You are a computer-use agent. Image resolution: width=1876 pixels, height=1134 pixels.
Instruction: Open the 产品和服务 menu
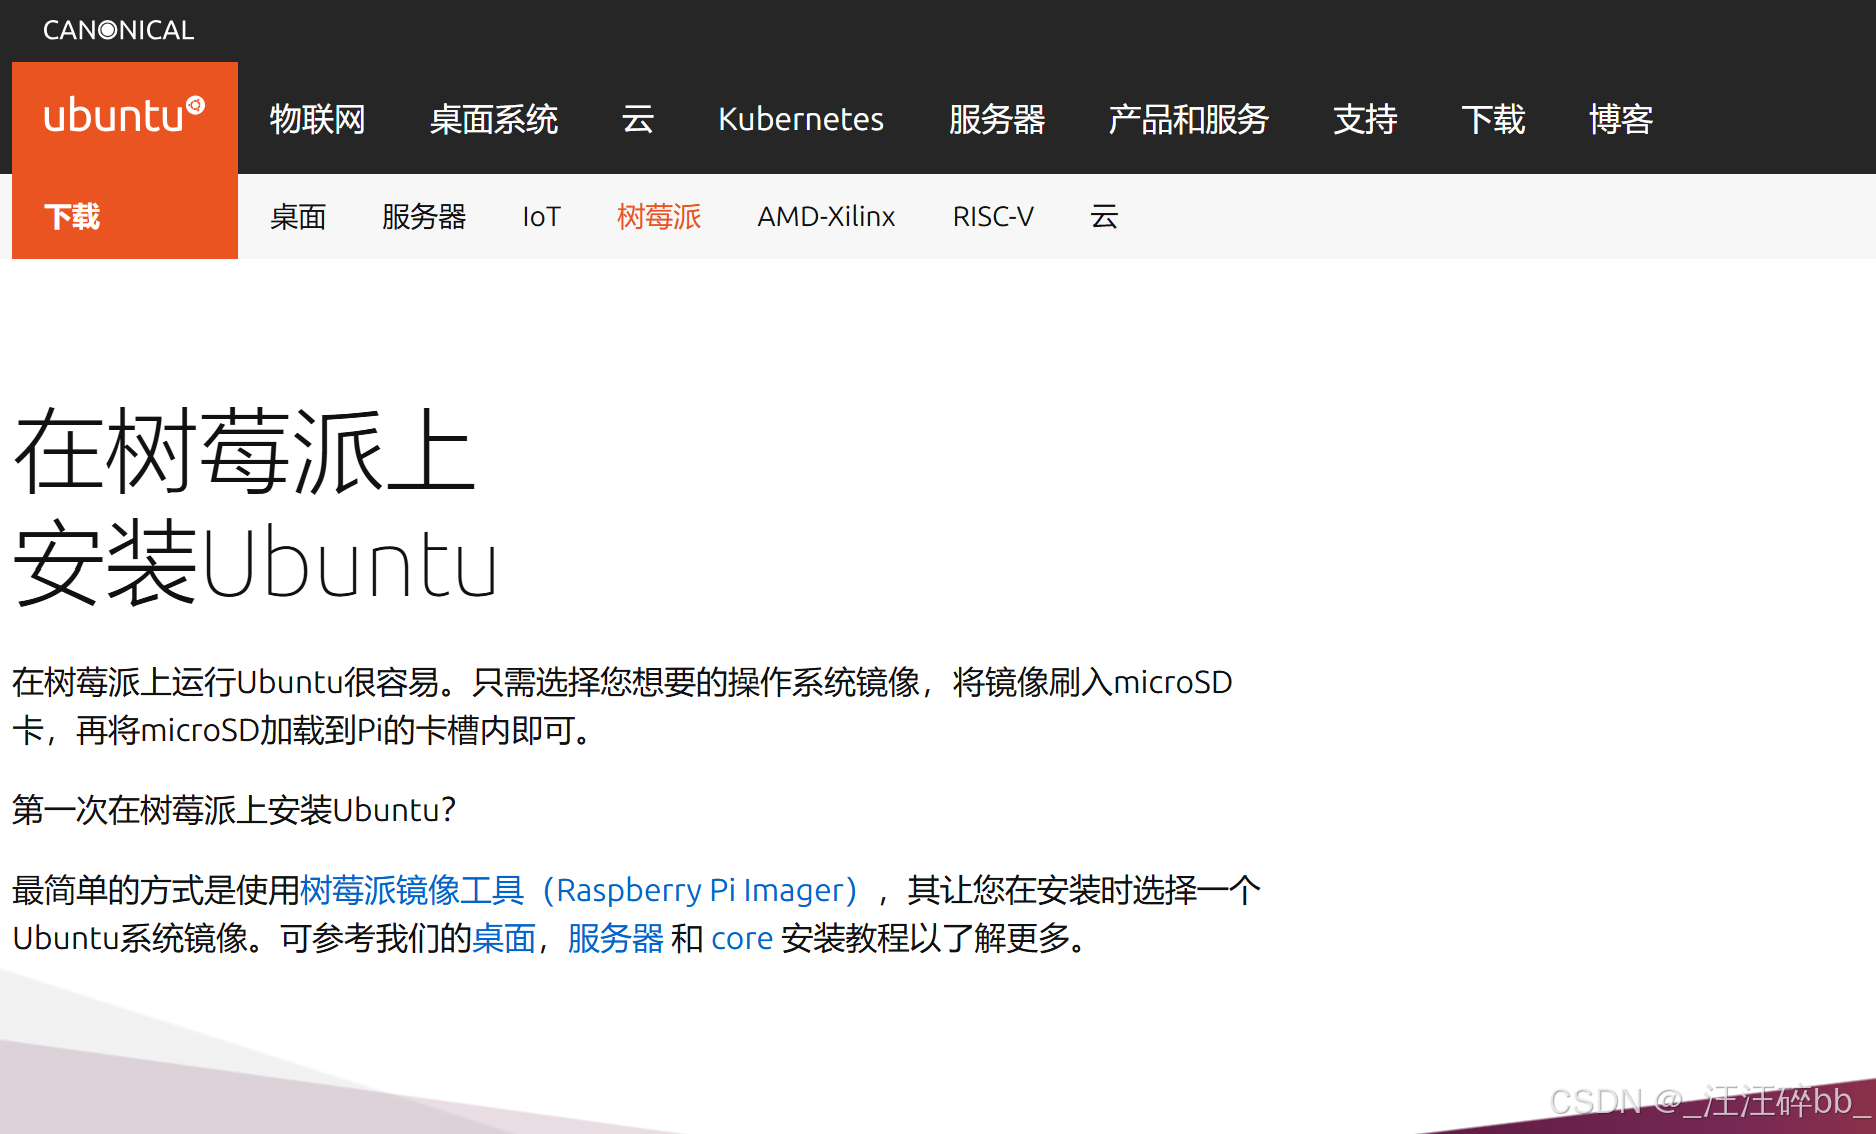tap(1188, 120)
